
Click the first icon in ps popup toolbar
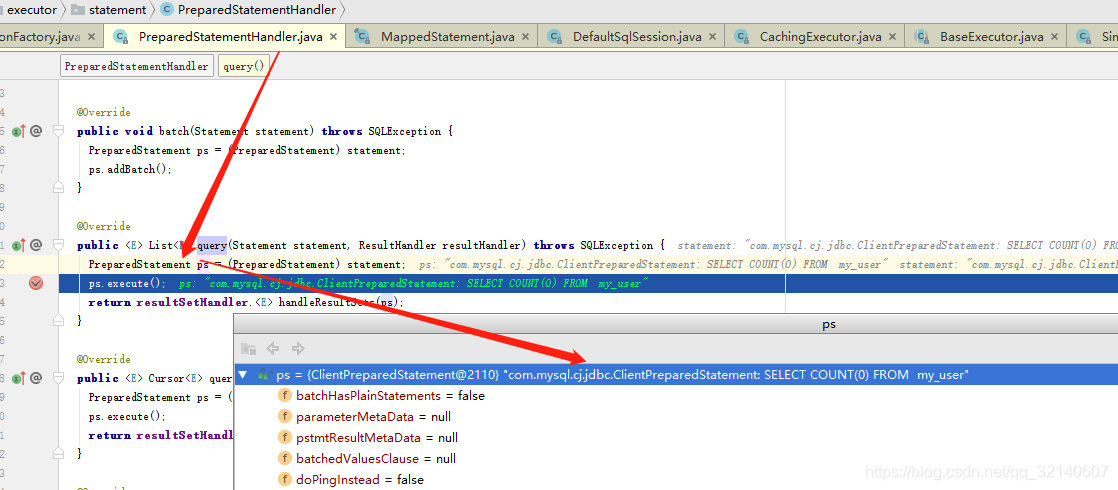[x=248, y=349]
